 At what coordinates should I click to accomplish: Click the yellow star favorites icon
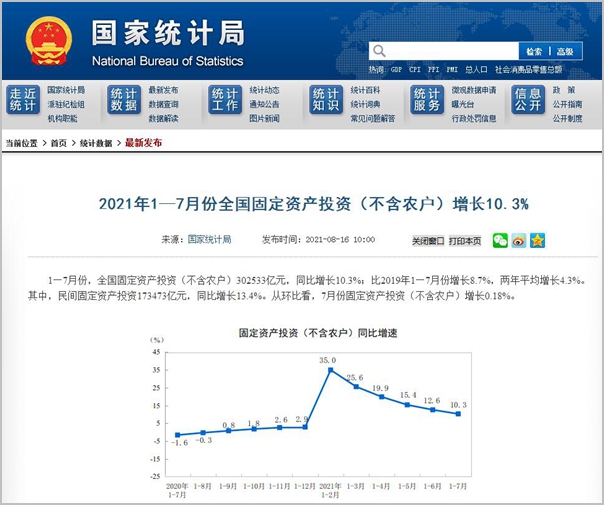(x=537, y=240)
